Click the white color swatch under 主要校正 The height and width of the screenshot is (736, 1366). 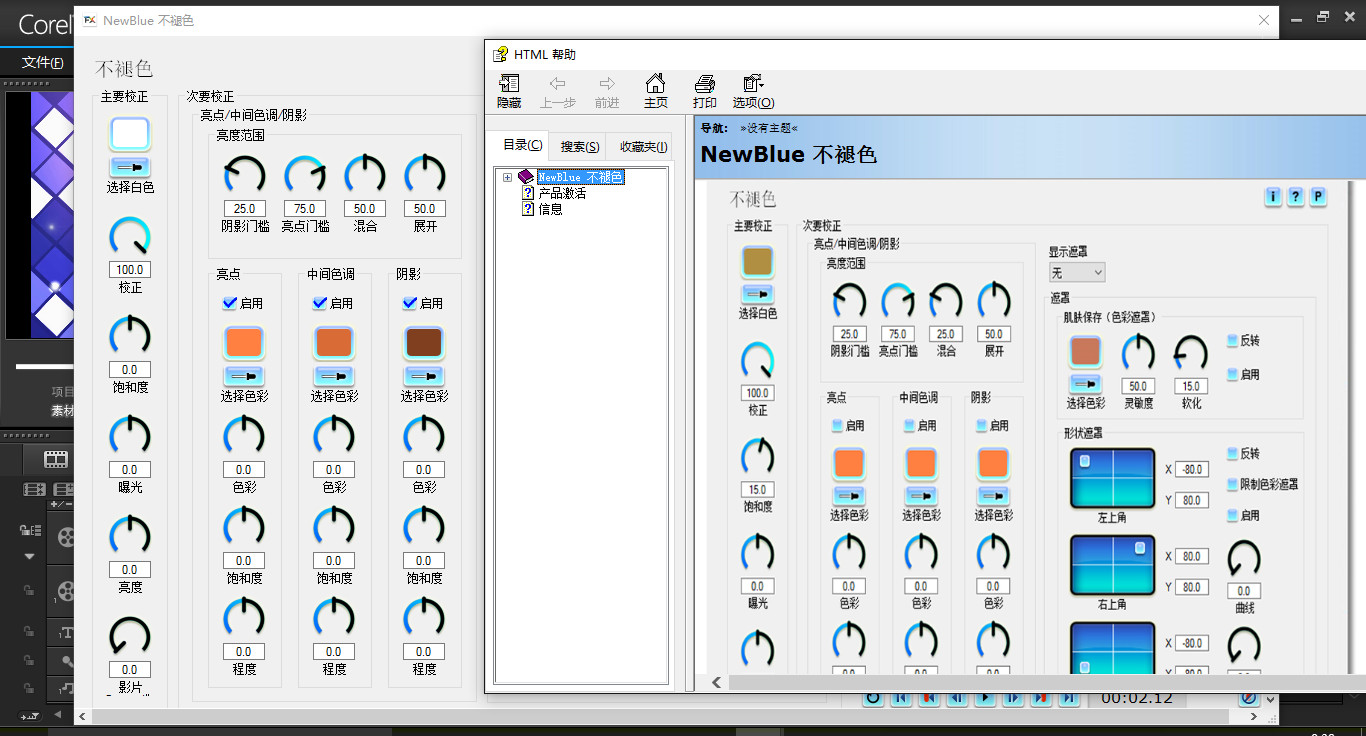[x=130, y=134]
